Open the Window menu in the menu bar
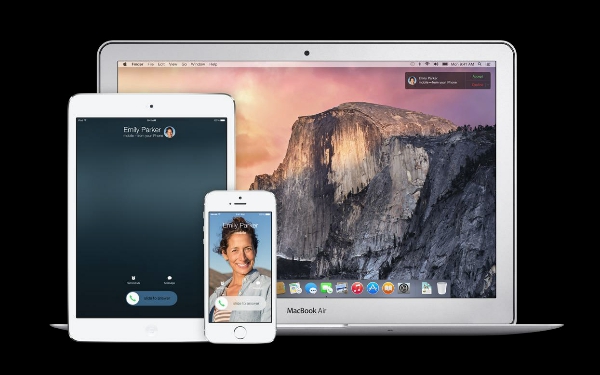This screenshot has height=375, width=600. (x=198, y=64)
